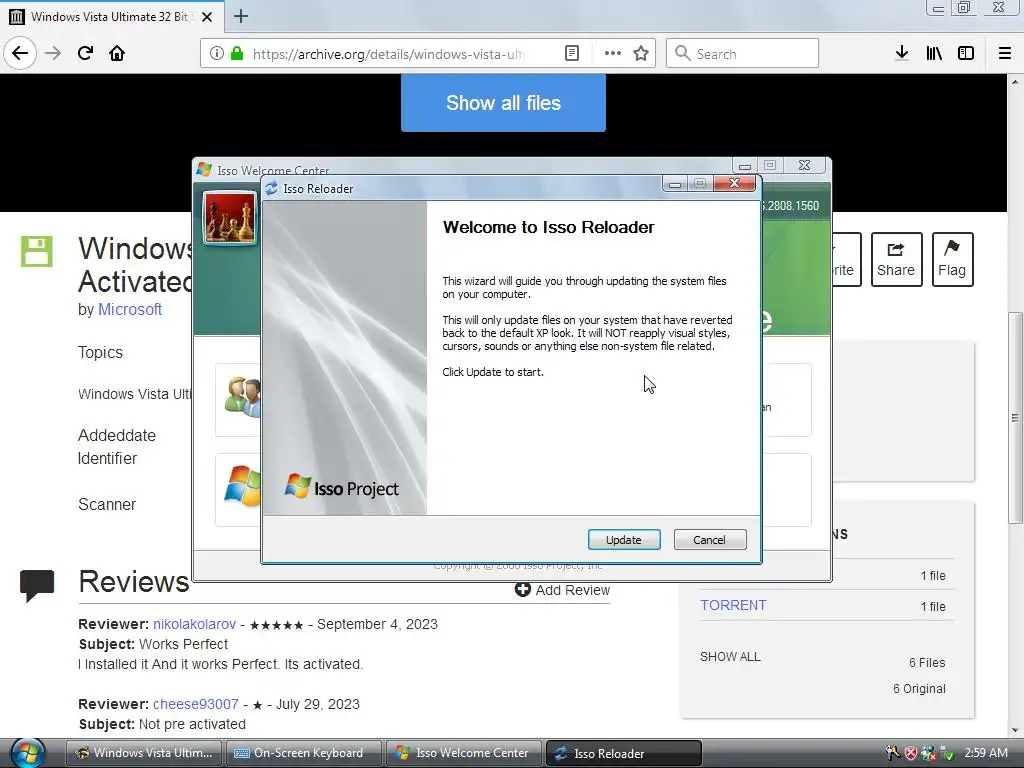Close the Isso Welcome Center window
1024x768 pixels.
(805, 165)
